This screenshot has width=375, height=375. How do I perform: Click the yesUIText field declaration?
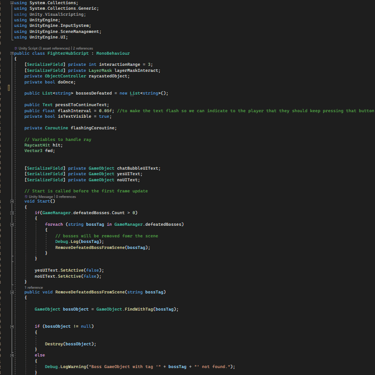tap(83, 174)
